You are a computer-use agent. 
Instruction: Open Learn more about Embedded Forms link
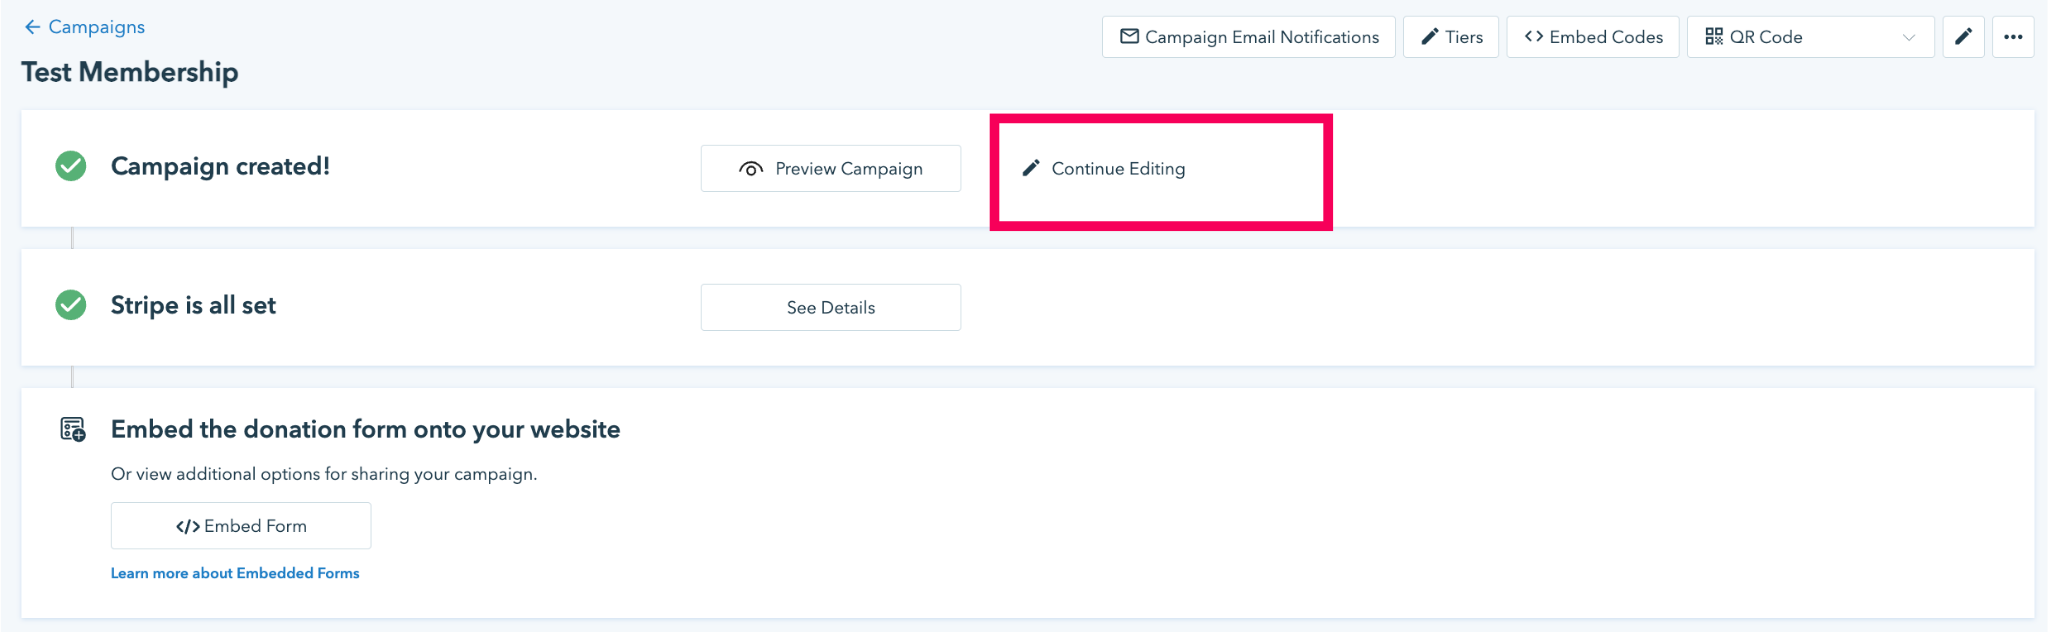tap(235, 573)
